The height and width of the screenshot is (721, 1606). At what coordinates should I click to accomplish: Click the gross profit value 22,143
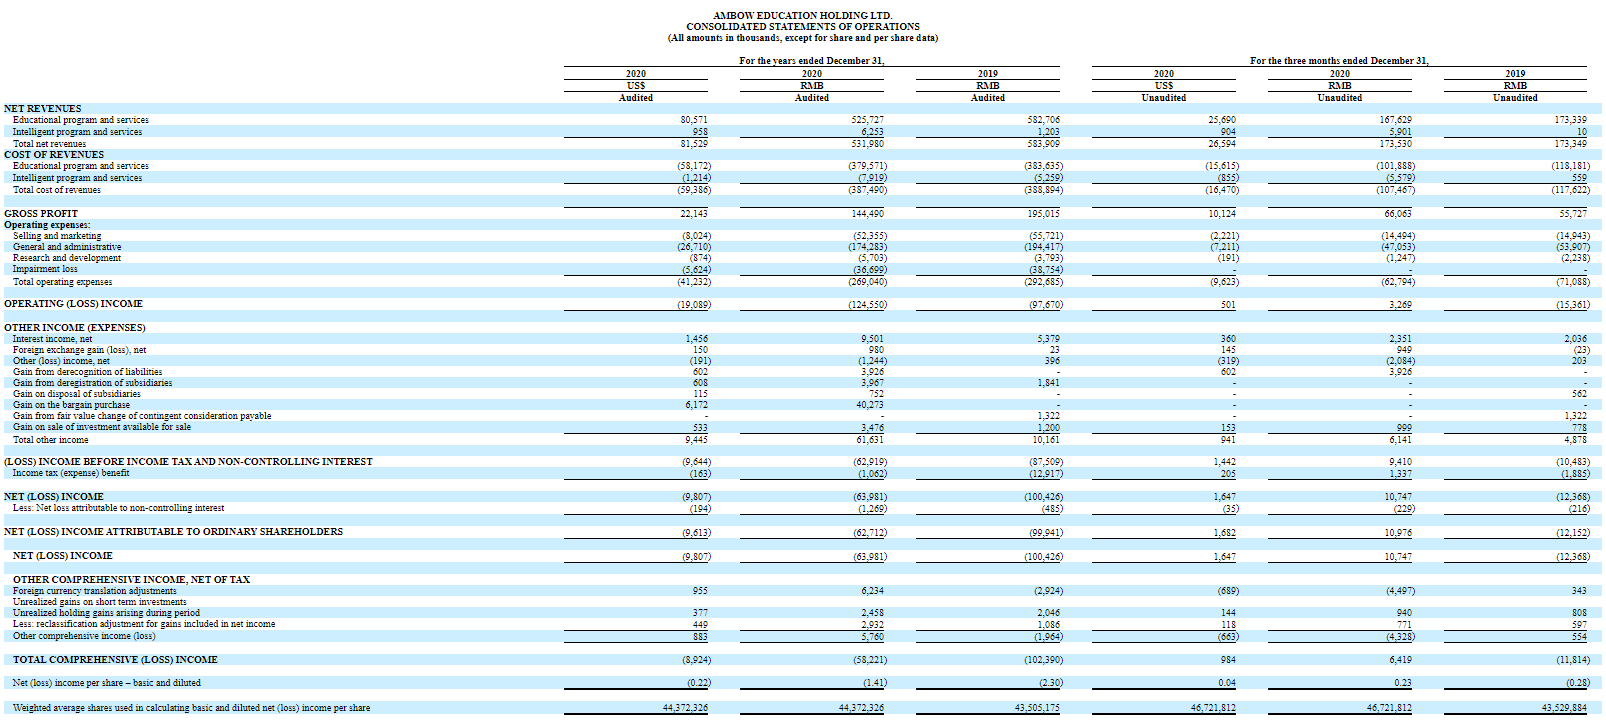pos(694,213)
